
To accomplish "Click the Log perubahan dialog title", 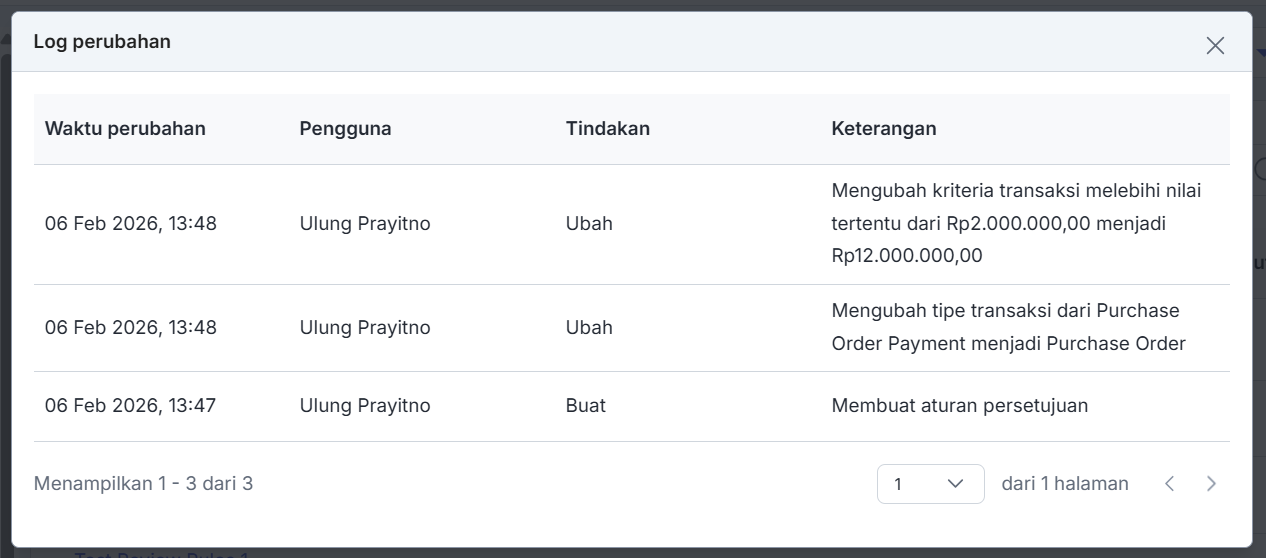I will coord(102,42).
